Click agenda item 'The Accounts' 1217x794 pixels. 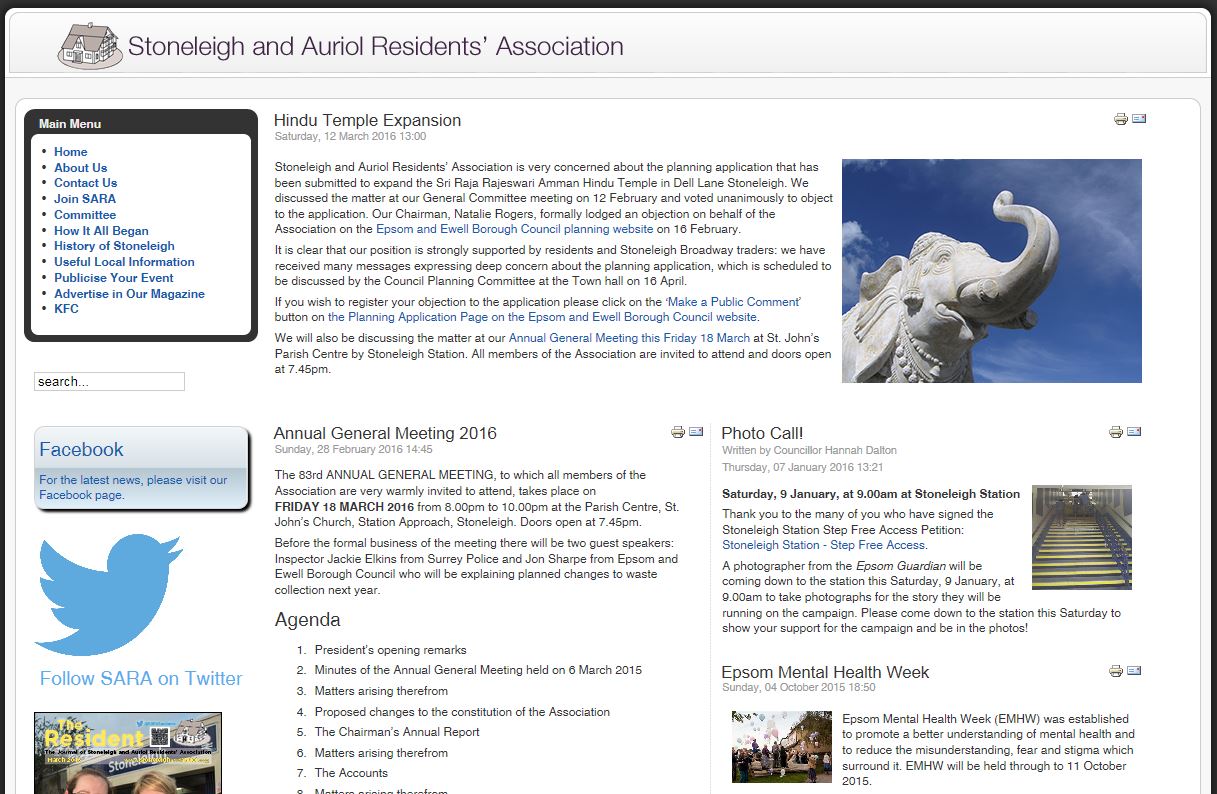(351, 773)
